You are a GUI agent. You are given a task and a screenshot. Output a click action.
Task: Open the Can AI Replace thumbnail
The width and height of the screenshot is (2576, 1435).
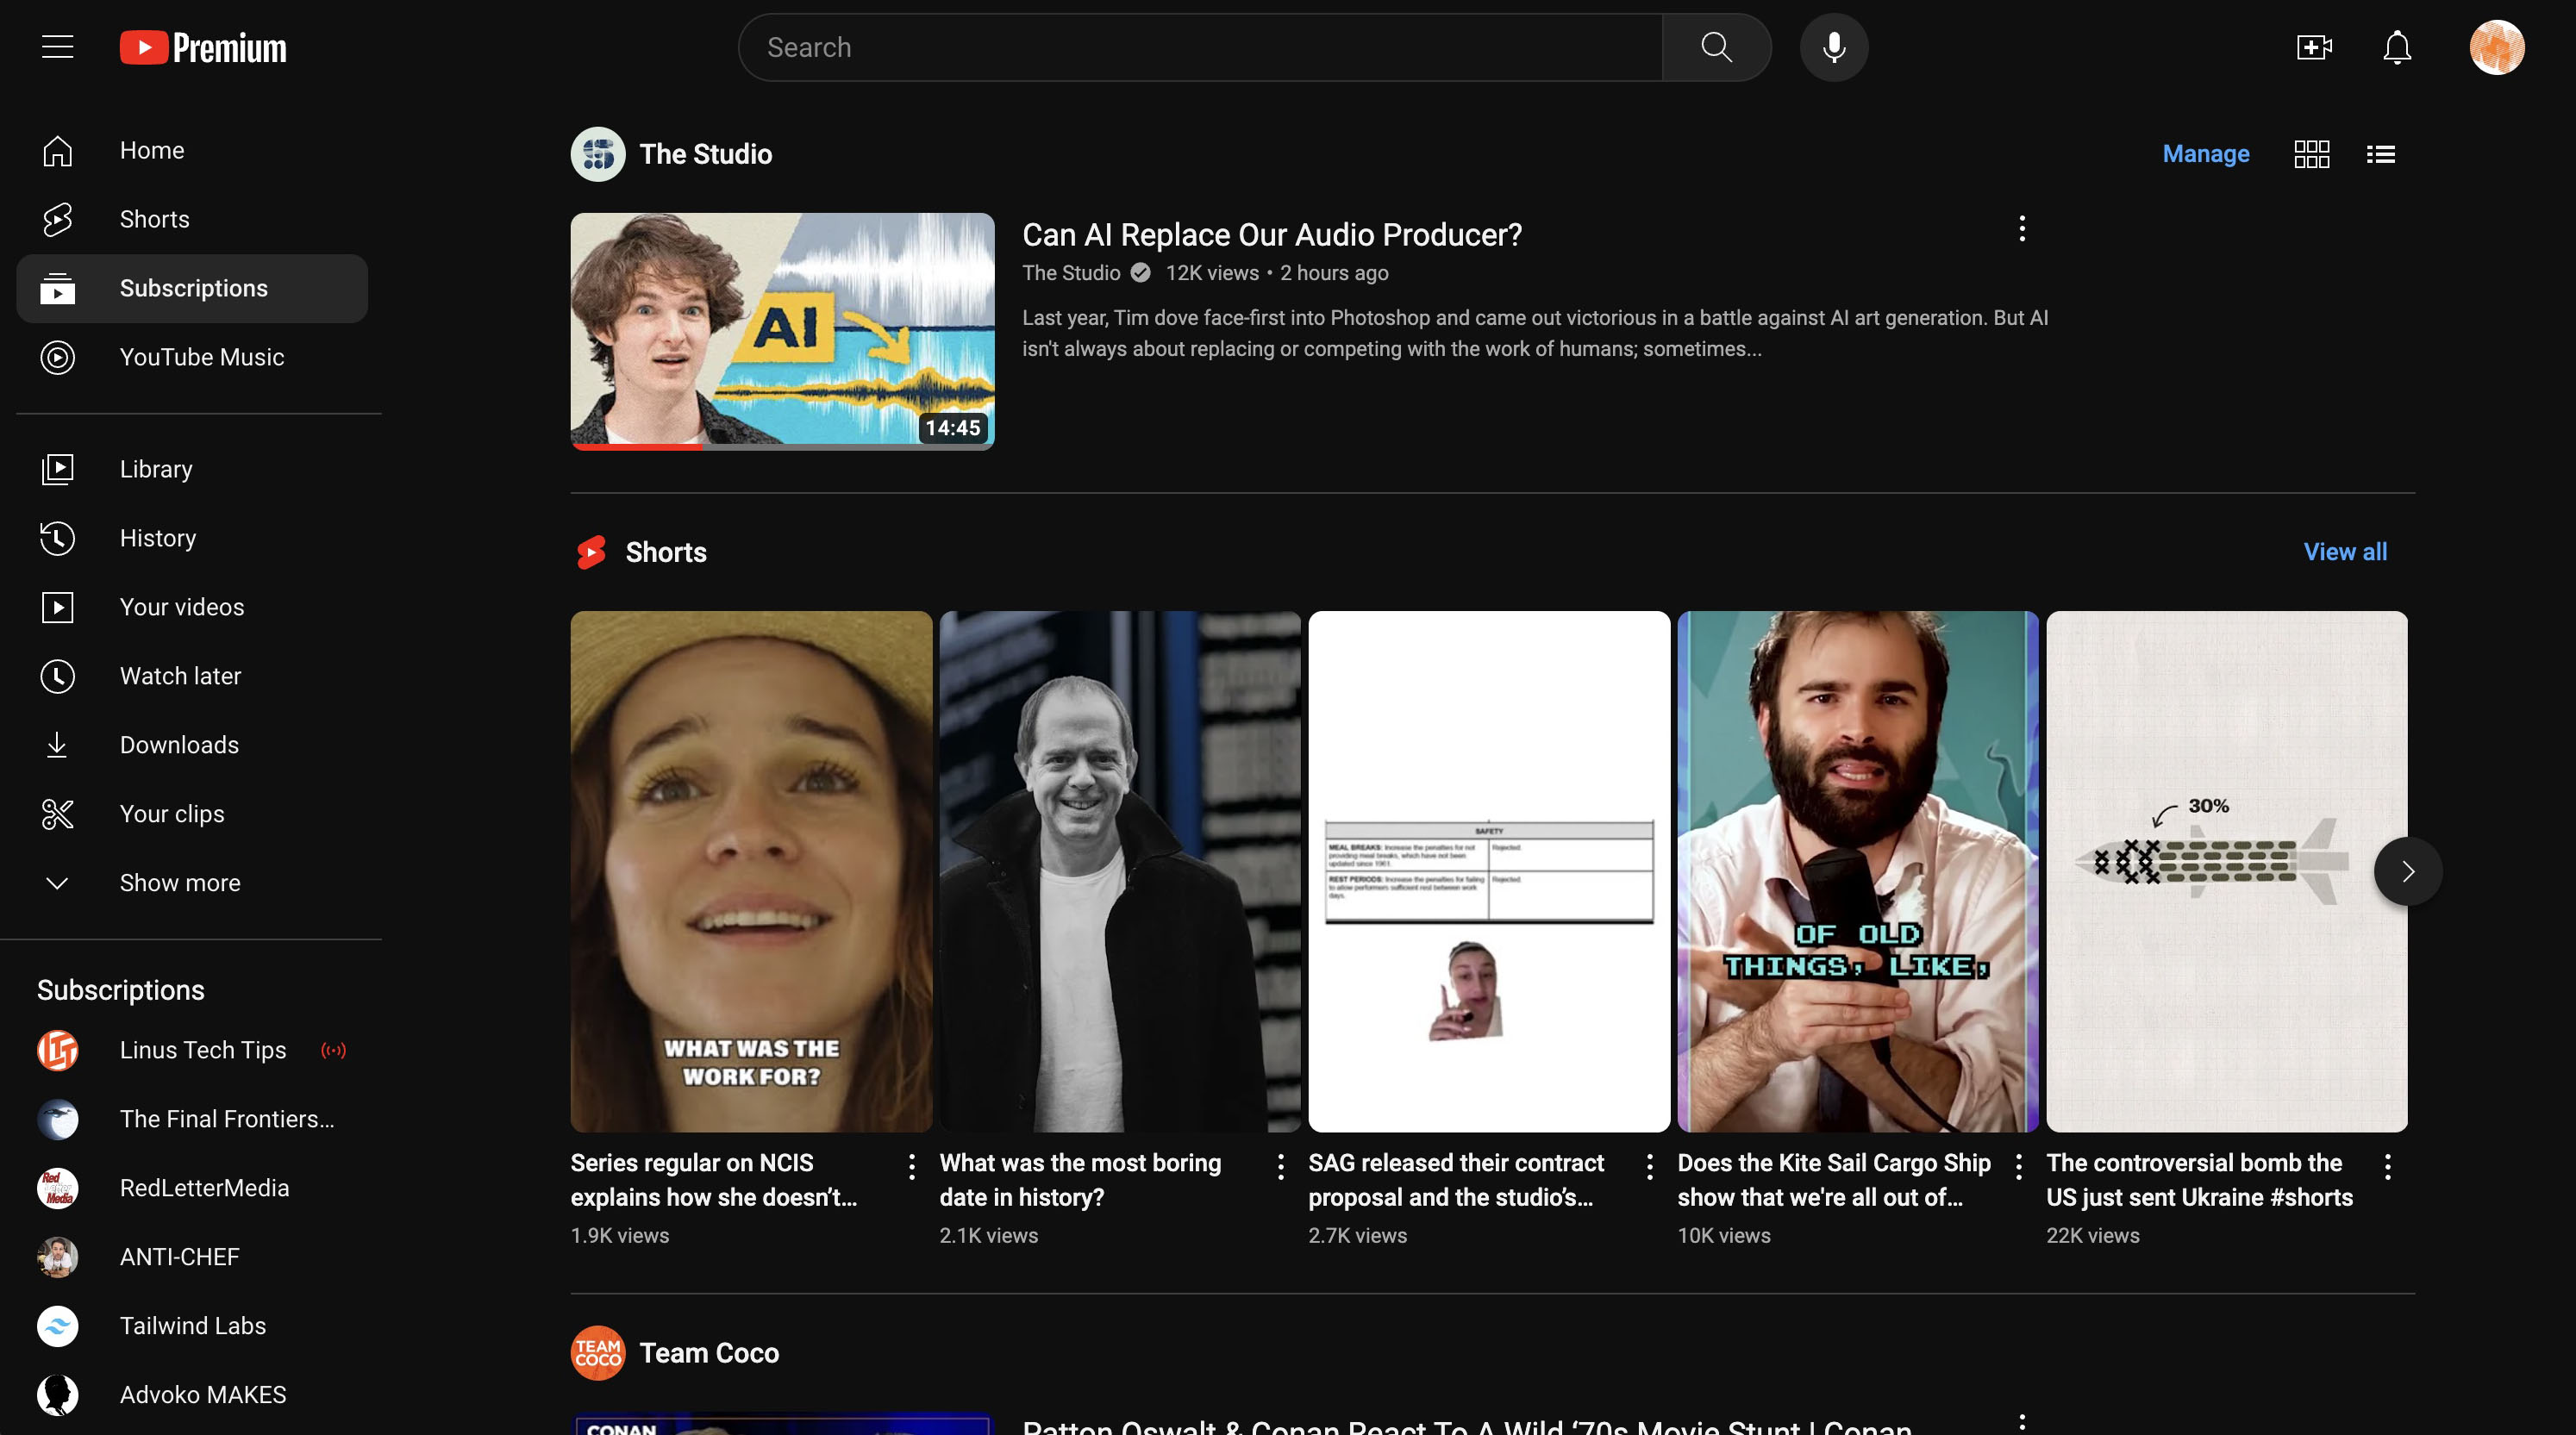click(x=782, y=331)
